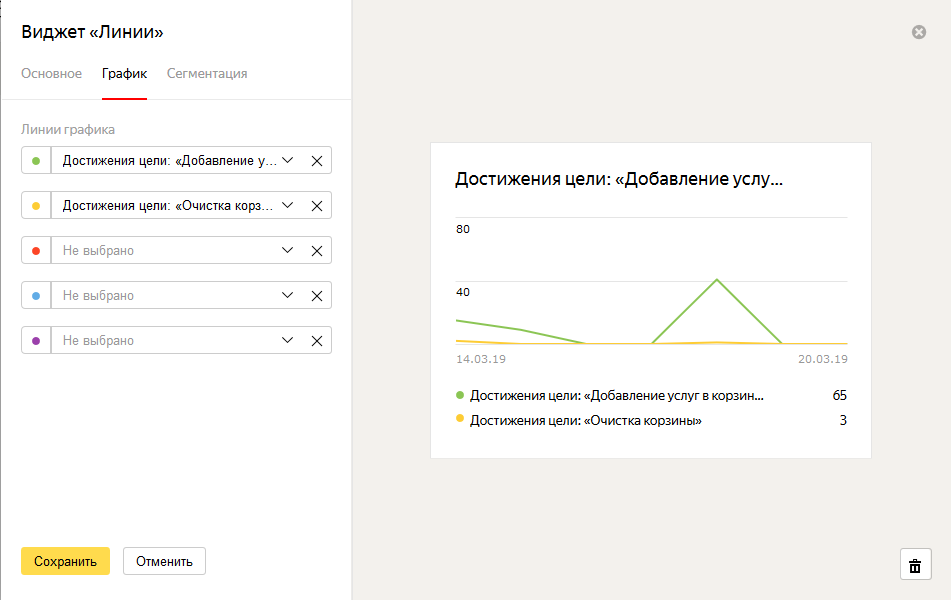
Task: Change the blue line color swatch
Action: [x=36, y=295]
